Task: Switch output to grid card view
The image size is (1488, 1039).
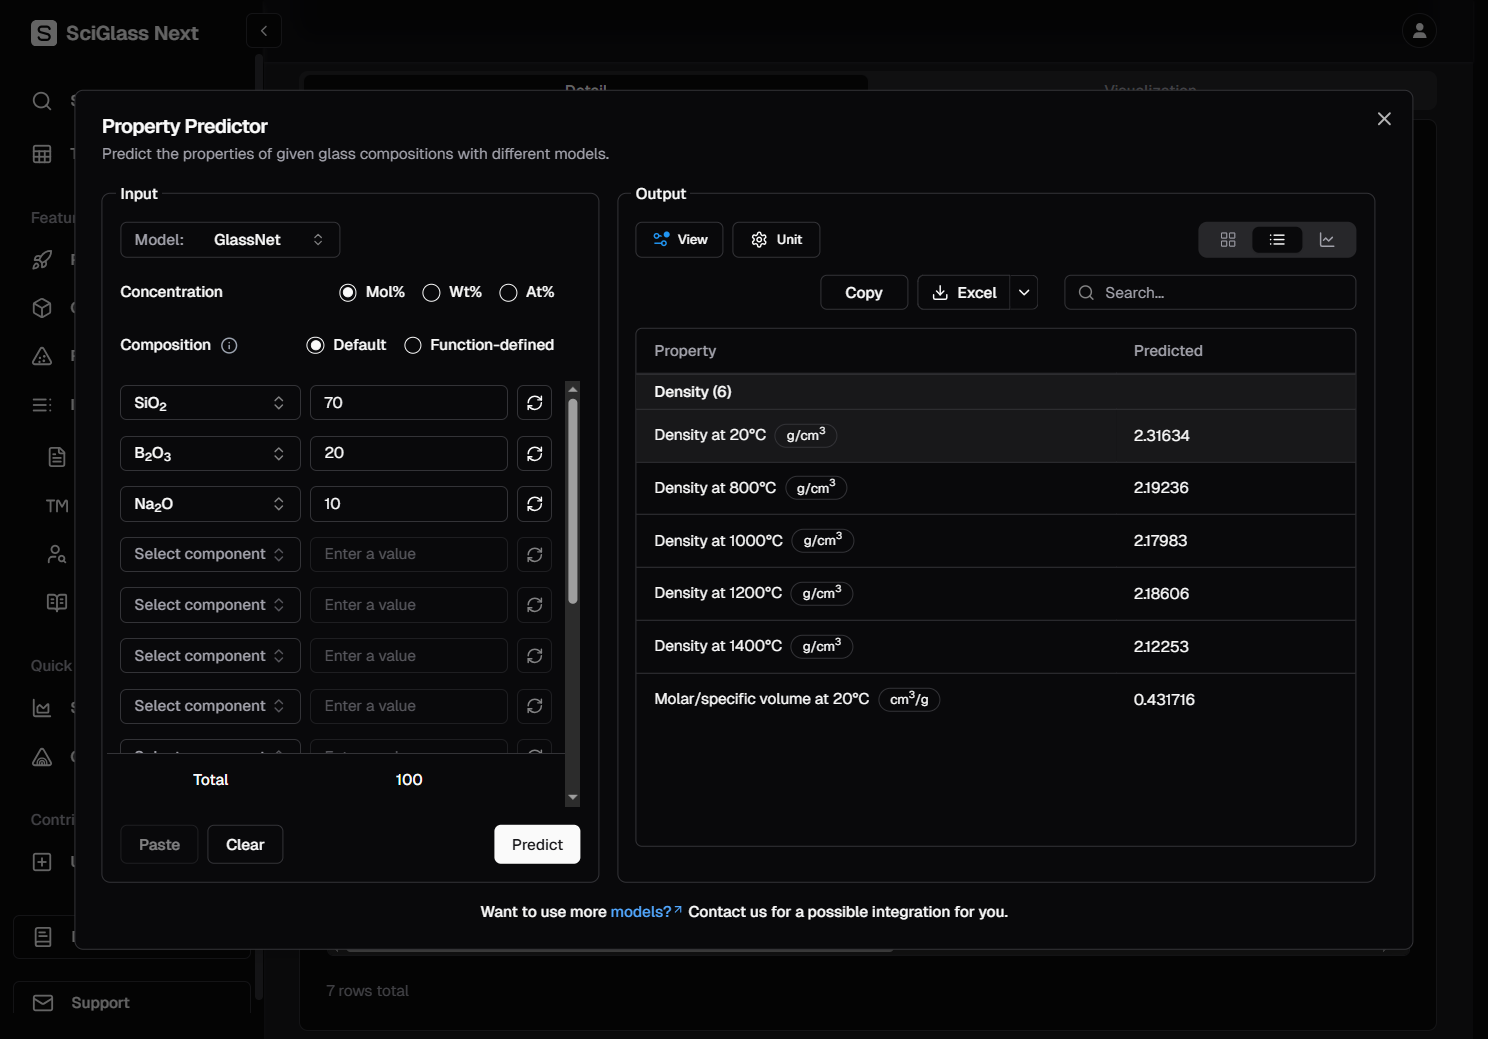Action: pyautogui.click(x=1228, y=240)
